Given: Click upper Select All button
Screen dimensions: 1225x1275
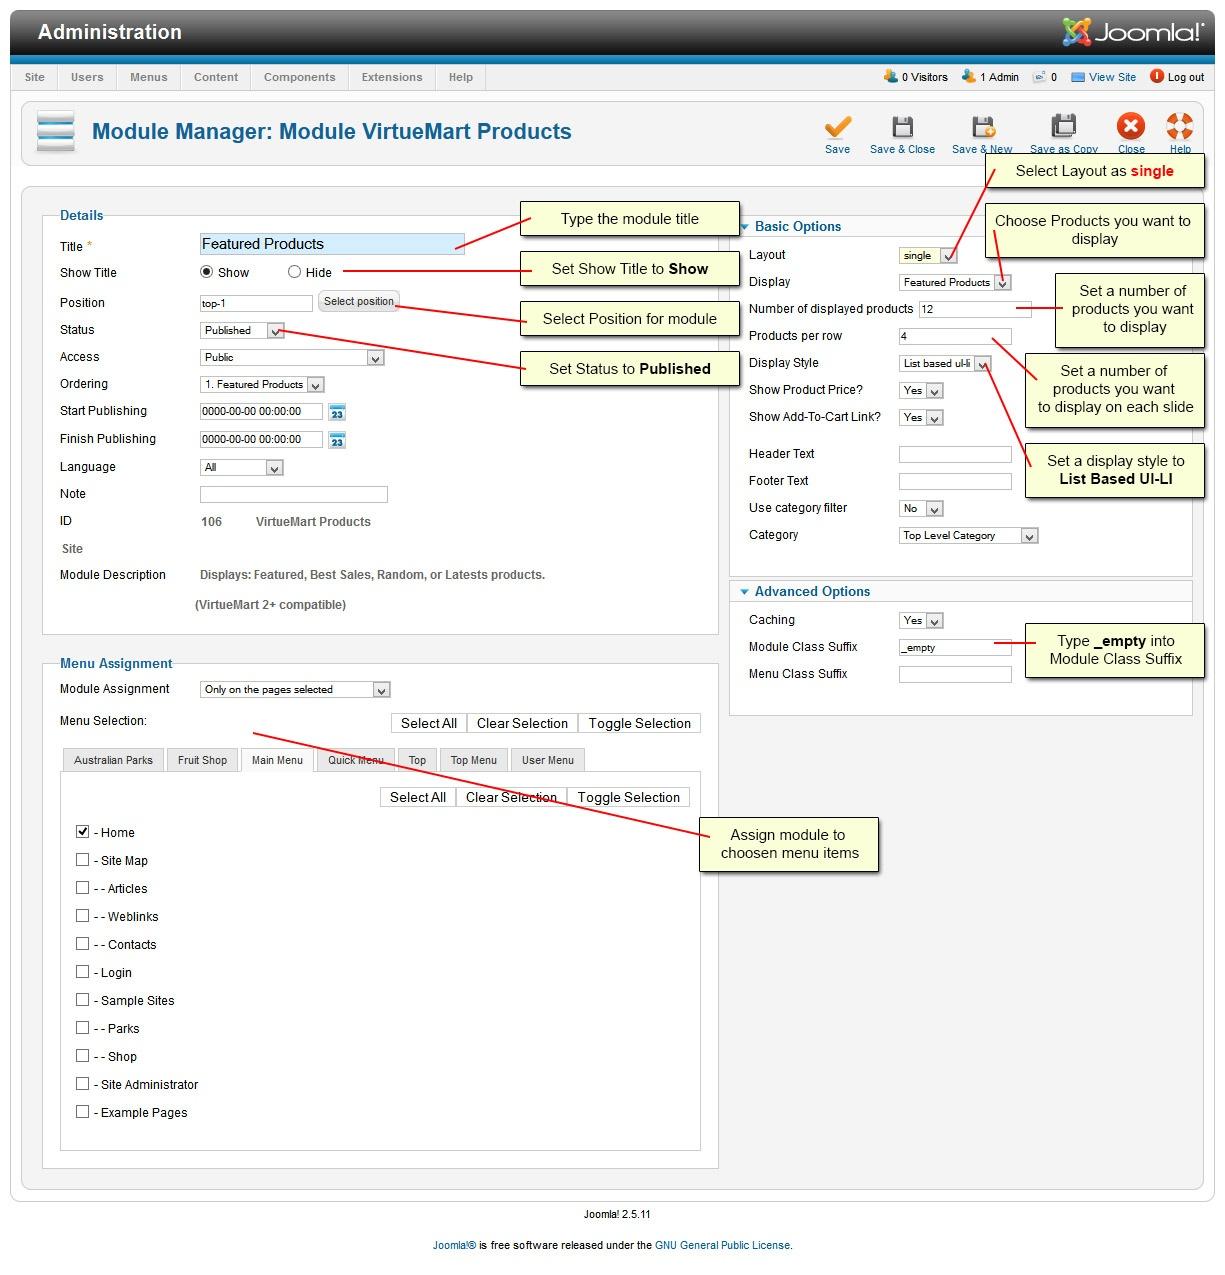Looking at the screenshot, I should click(x=429, y=723).
